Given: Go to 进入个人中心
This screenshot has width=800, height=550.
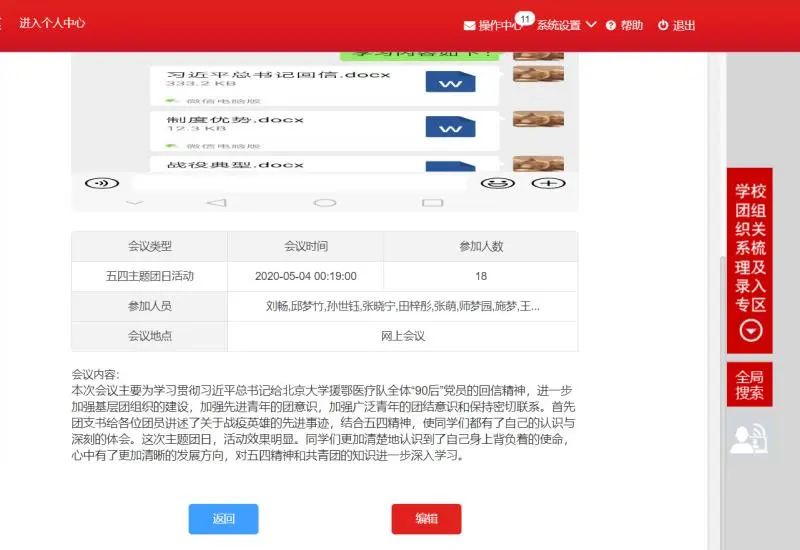Looking at the screenshot, I should point(52,23).
